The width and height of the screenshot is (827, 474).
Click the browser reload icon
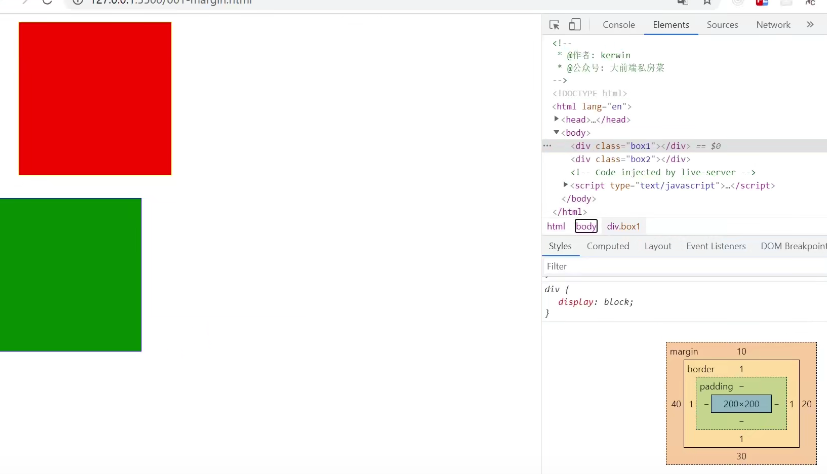47,2
